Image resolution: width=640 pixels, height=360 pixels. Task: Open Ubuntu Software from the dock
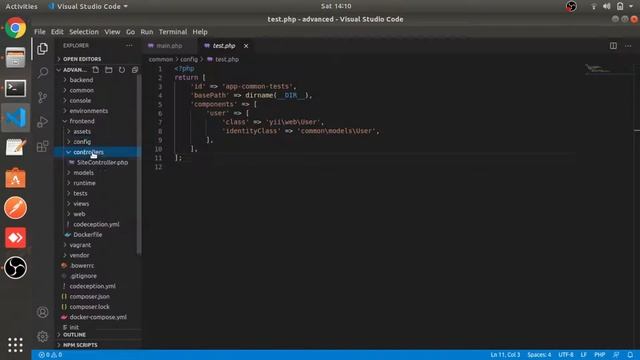(x=16, y=178)
